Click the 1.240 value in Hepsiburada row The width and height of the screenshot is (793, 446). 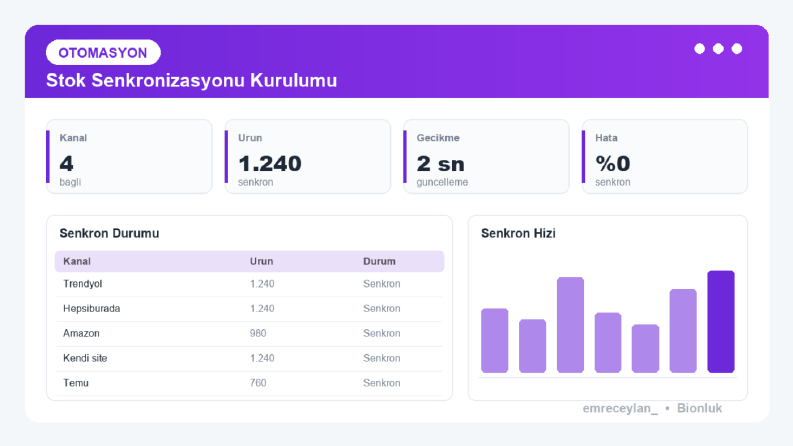(262, 308)
